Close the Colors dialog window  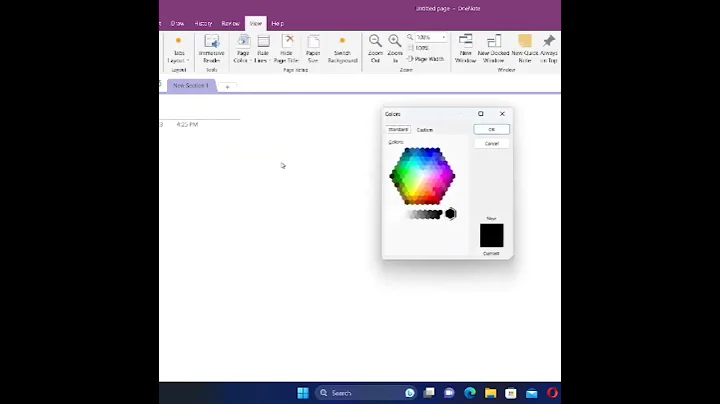click(x=502, y=114)
